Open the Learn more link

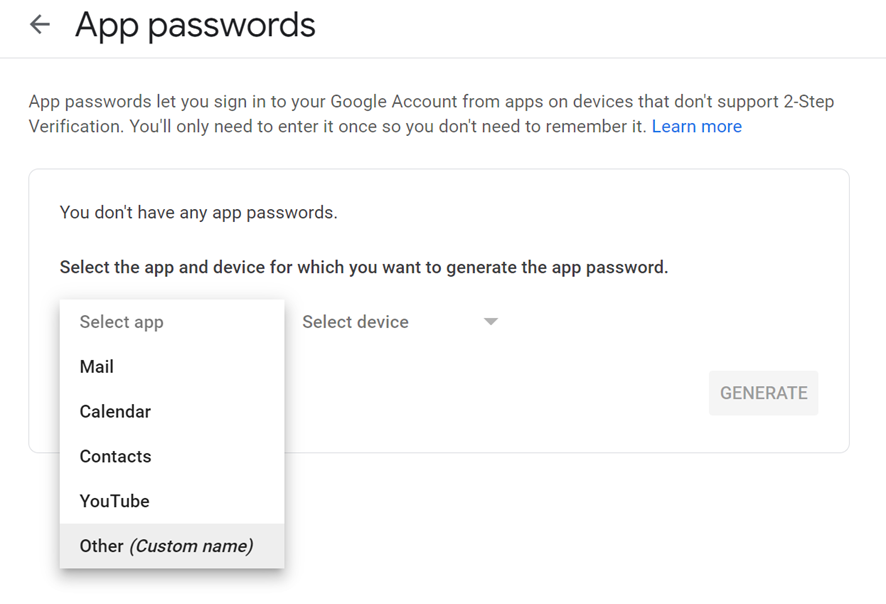[696, 127]
